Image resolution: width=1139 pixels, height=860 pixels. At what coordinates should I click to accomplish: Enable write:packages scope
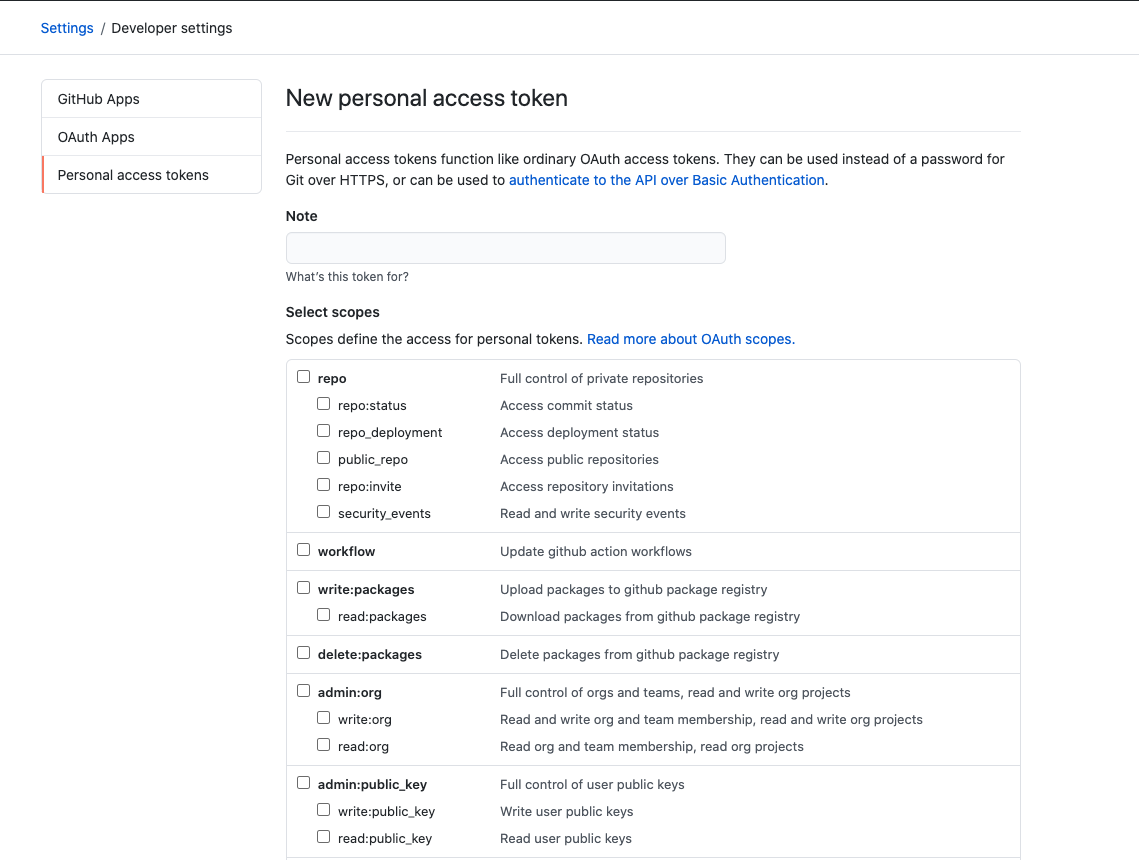303,588
